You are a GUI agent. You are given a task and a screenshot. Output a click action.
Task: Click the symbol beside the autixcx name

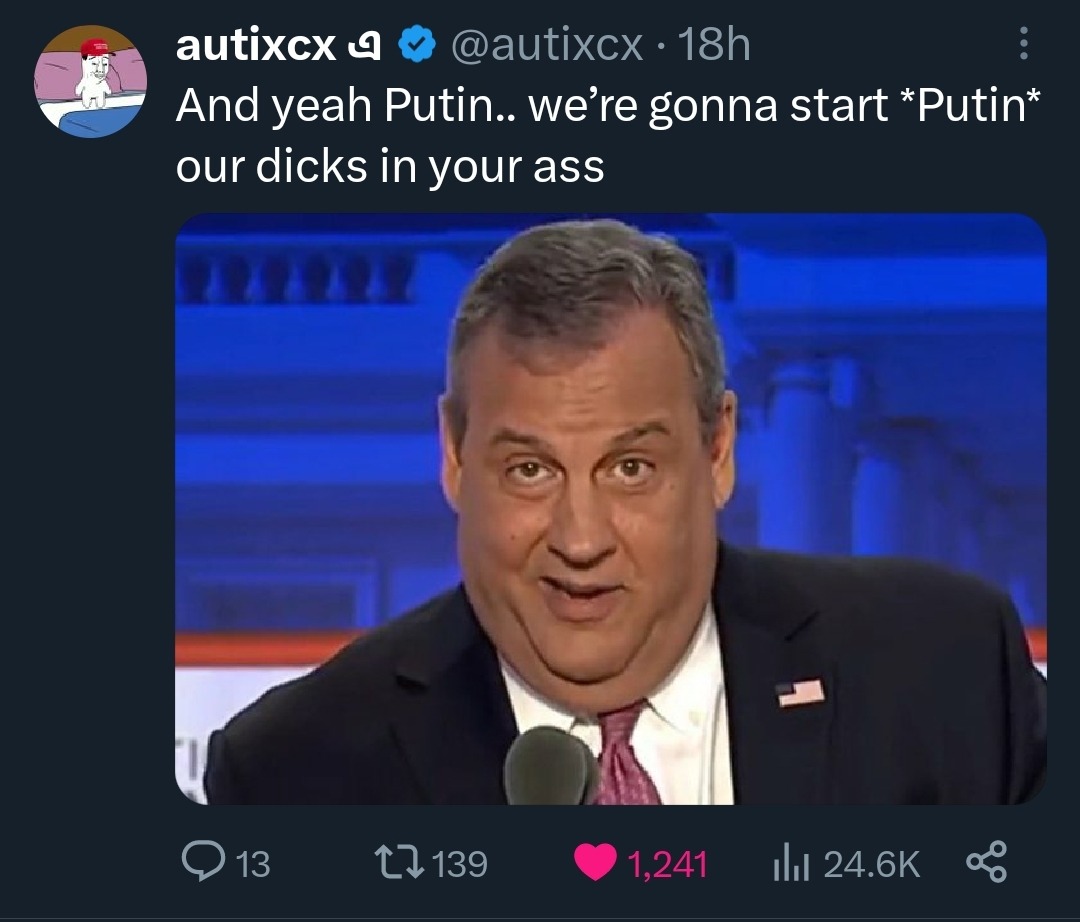364,45
